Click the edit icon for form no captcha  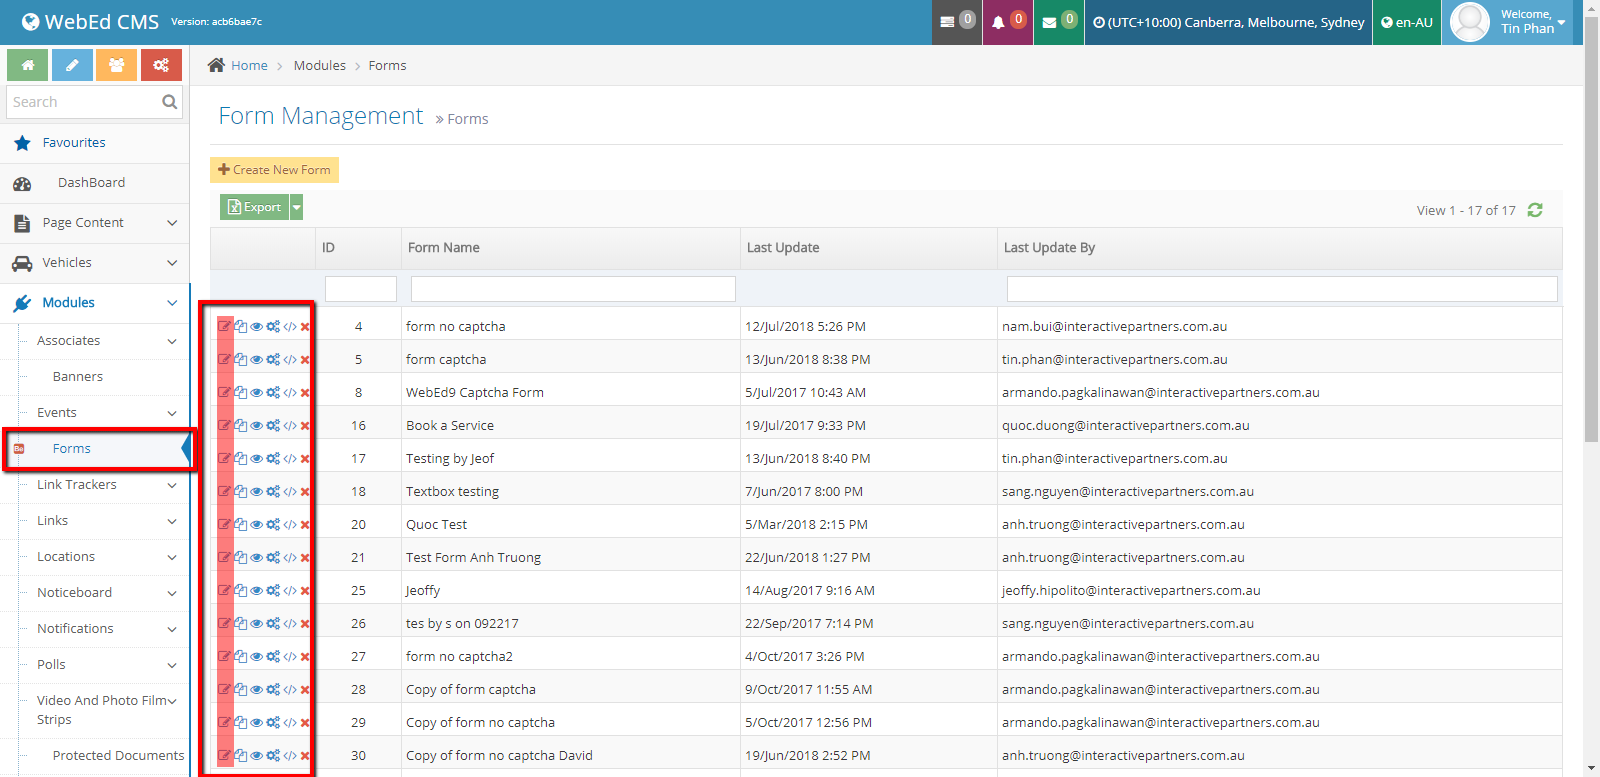pyautogui.click(x=224, y=327)
